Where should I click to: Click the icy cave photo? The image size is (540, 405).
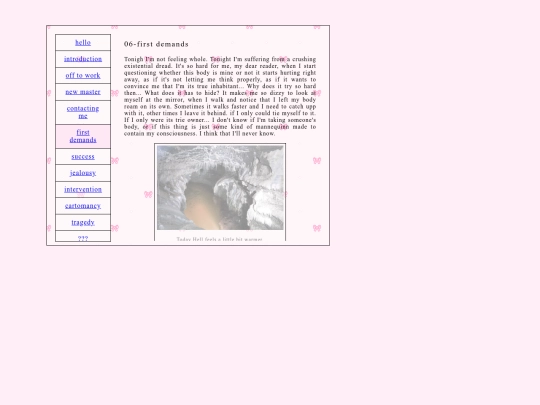[x=220, y=187]
